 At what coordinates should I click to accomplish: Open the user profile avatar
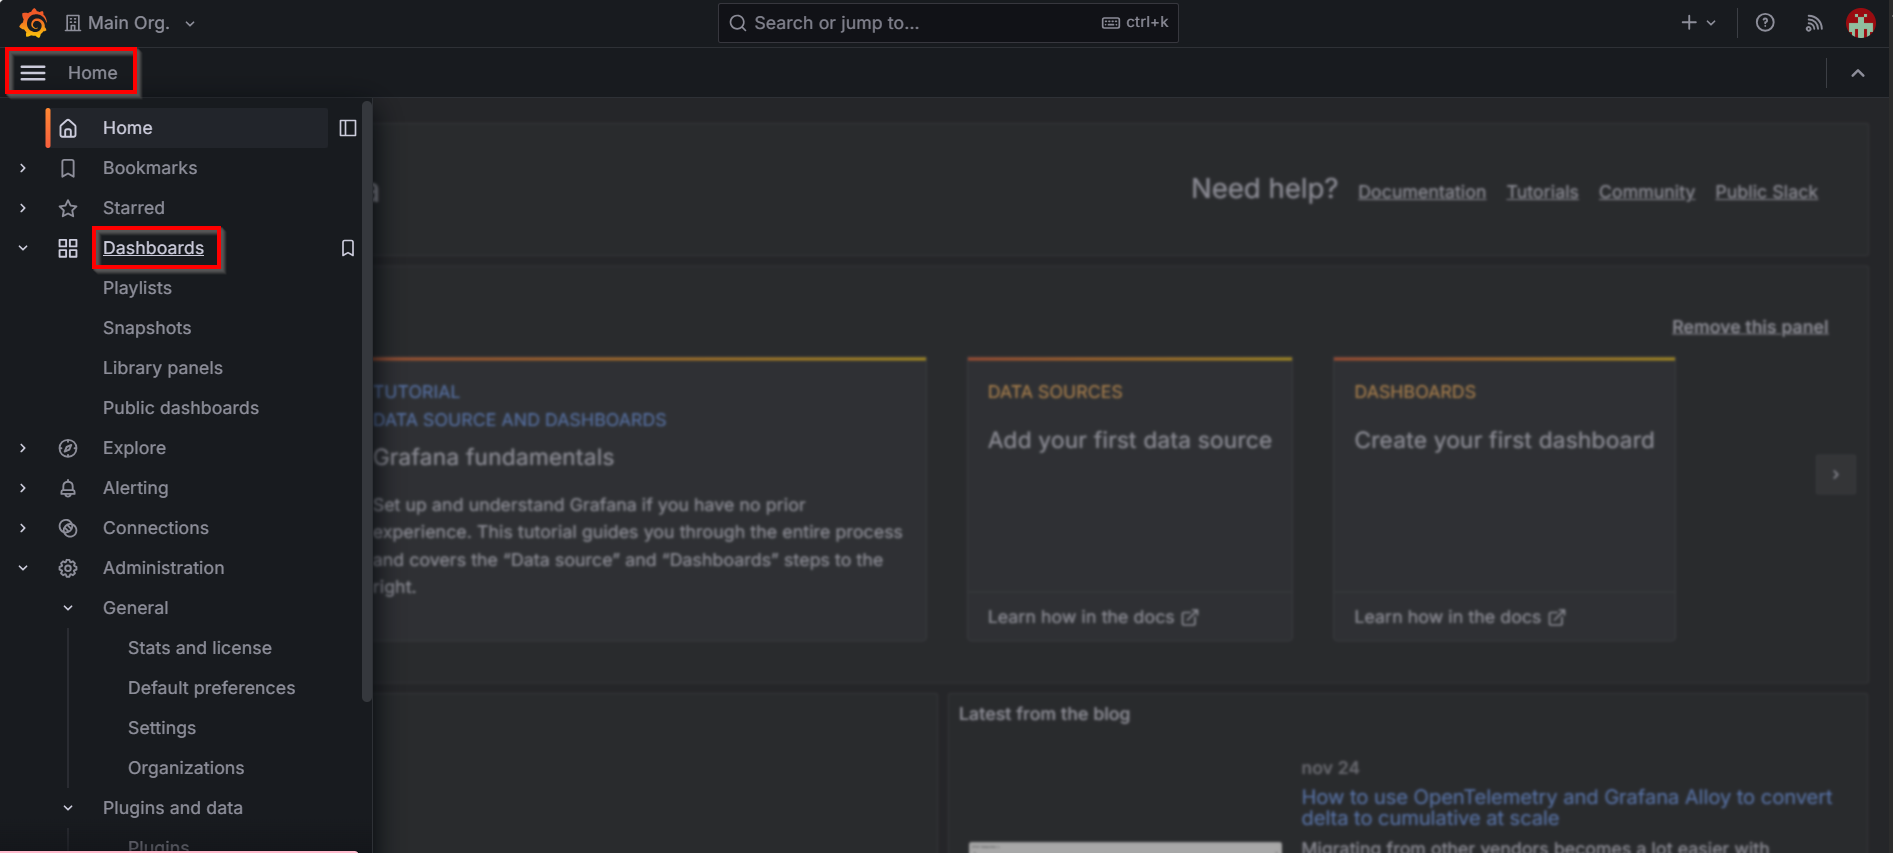click(1861, 23)
